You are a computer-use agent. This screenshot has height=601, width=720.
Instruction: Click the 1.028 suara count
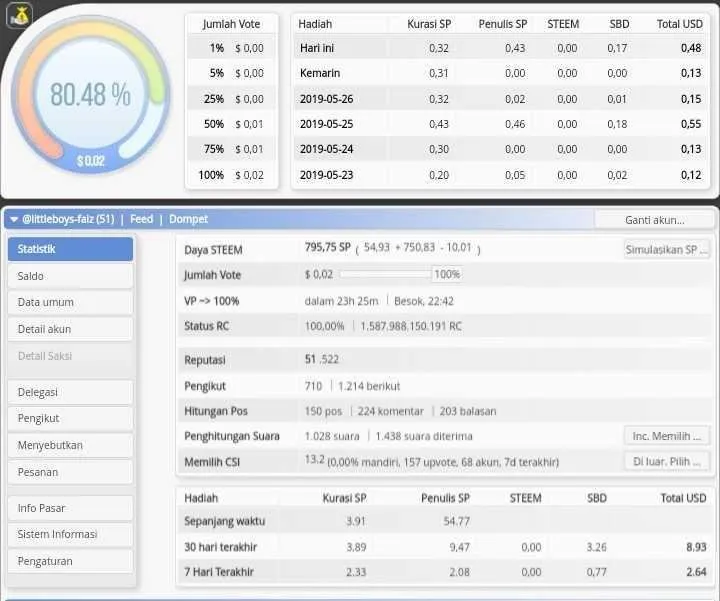[332, 436]
